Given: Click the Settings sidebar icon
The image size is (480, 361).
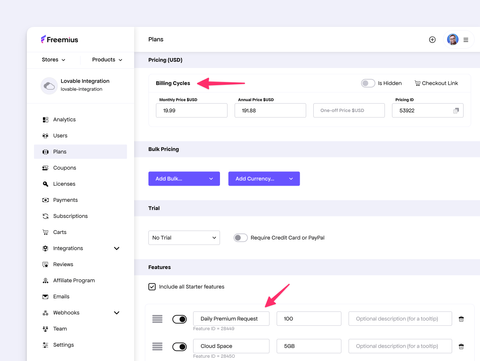Looking at the screenshot, I should (x=45, y=345).
